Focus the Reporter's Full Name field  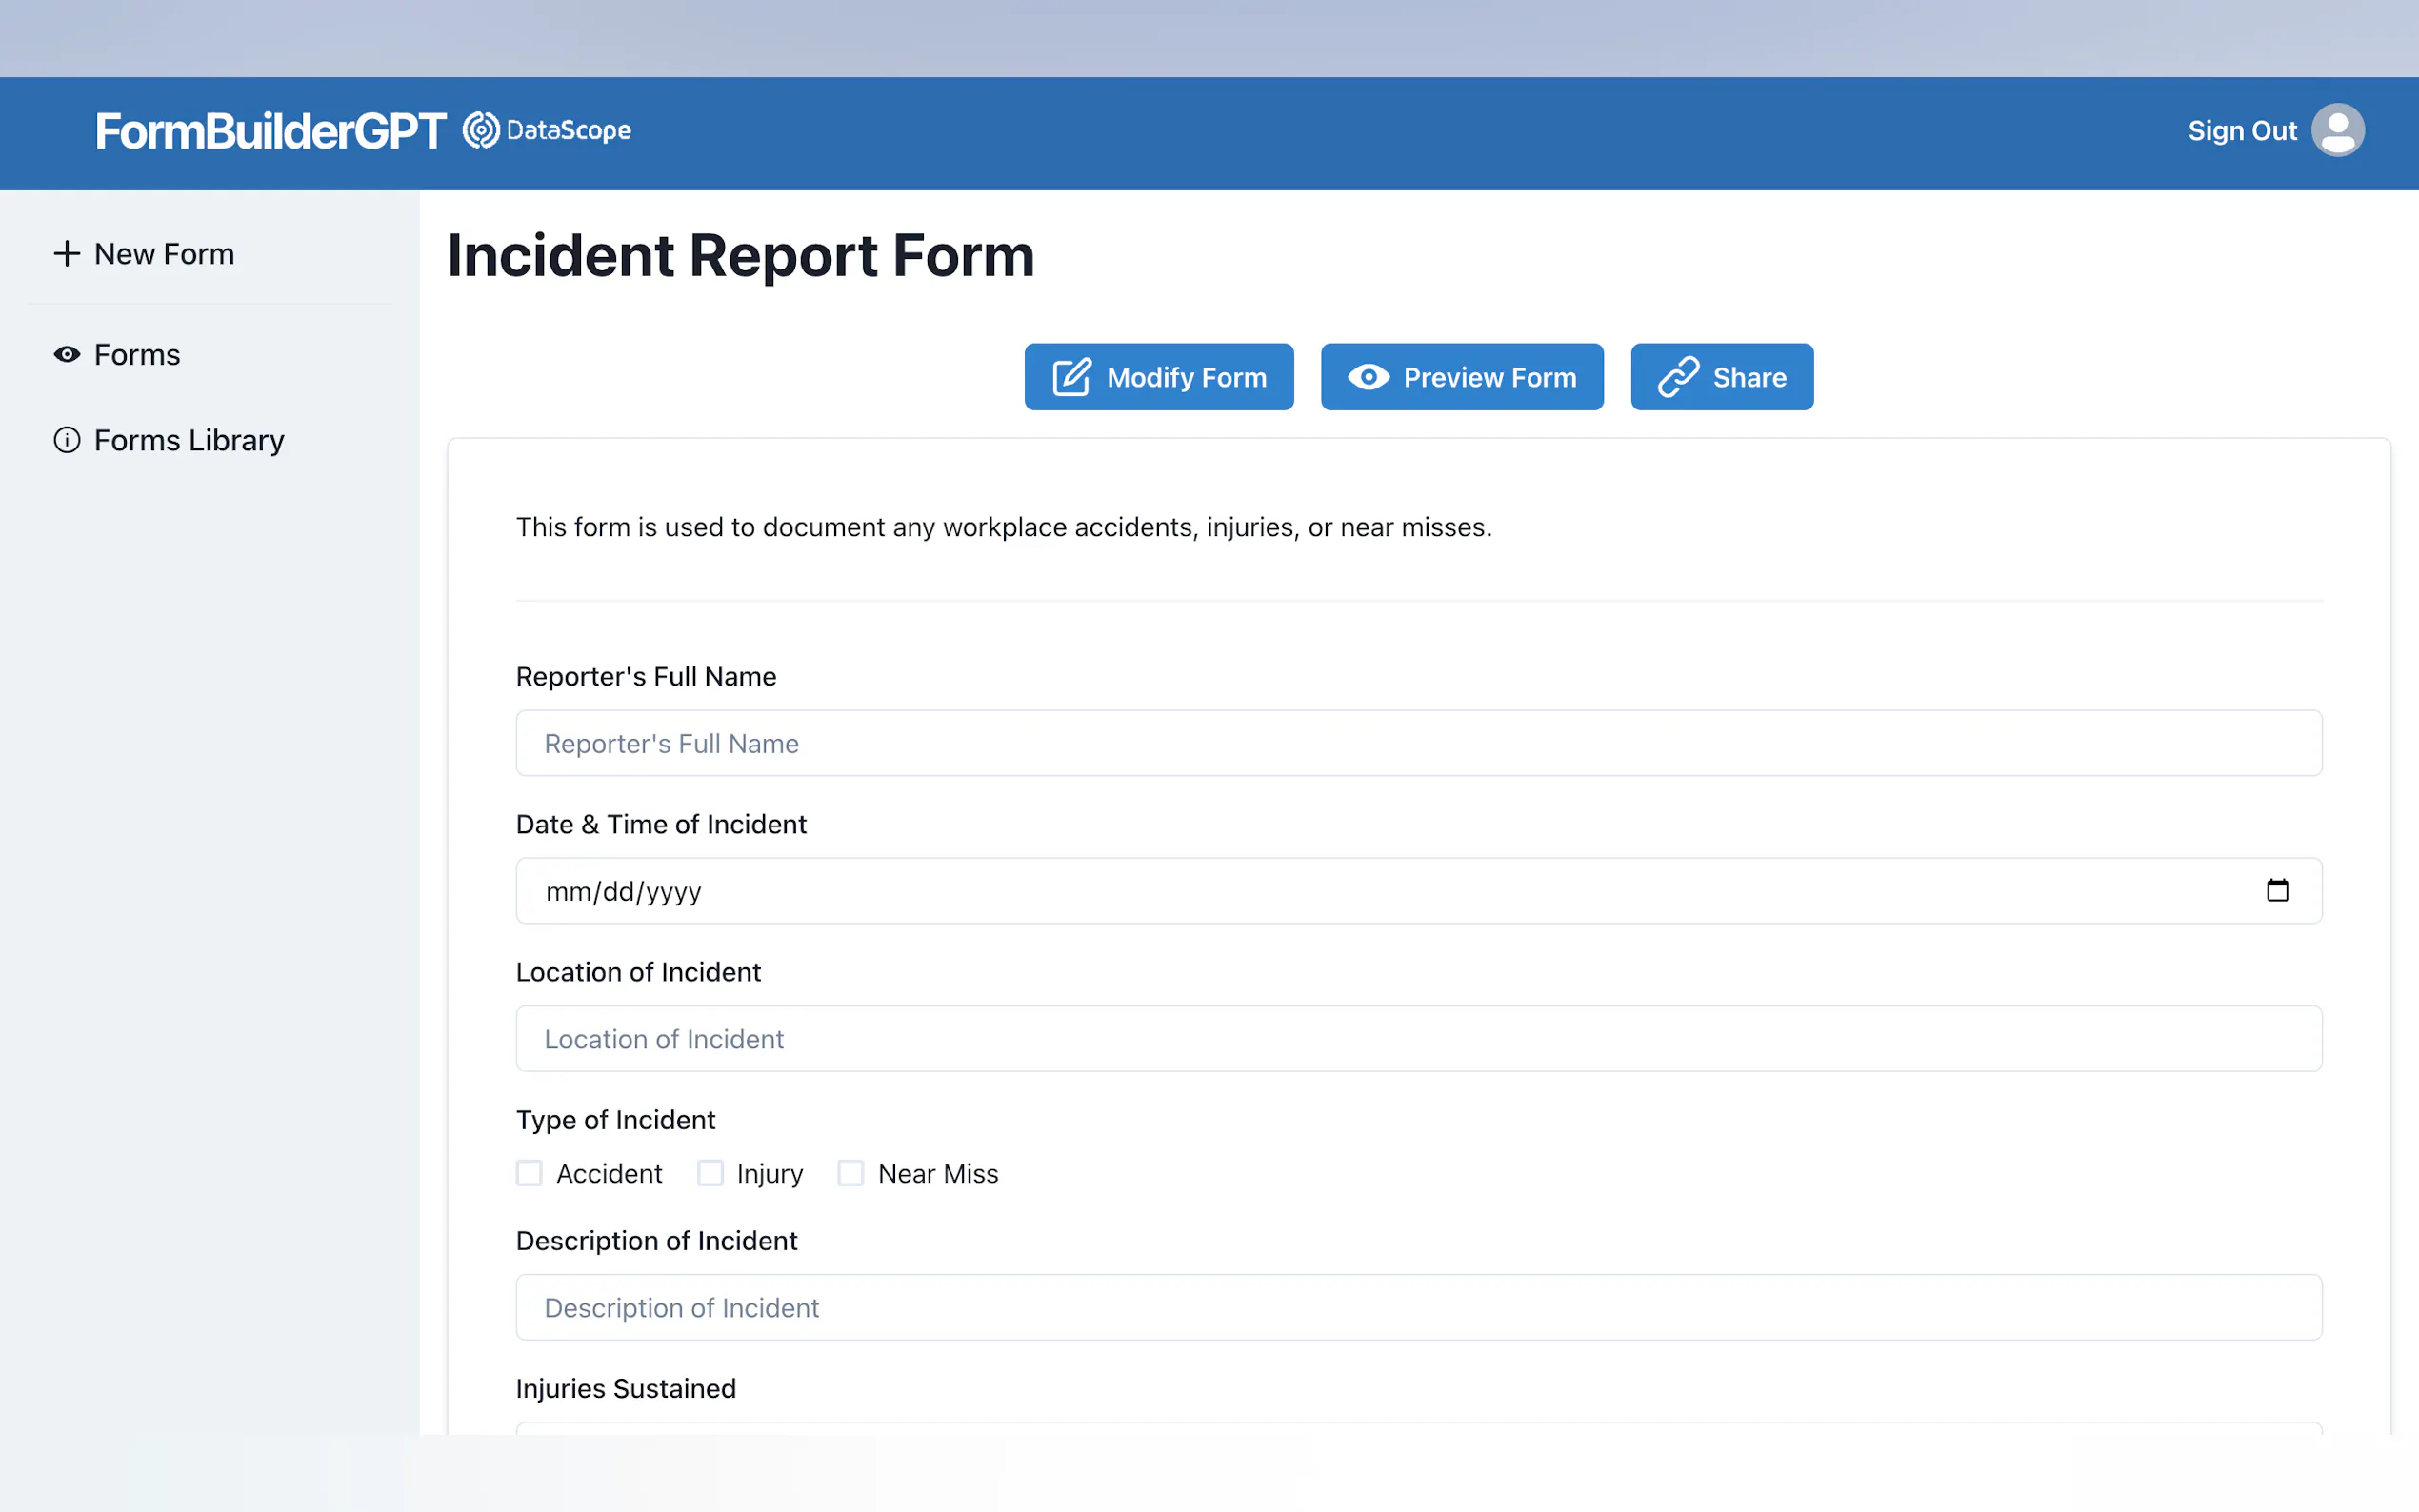pos(1418,743)
